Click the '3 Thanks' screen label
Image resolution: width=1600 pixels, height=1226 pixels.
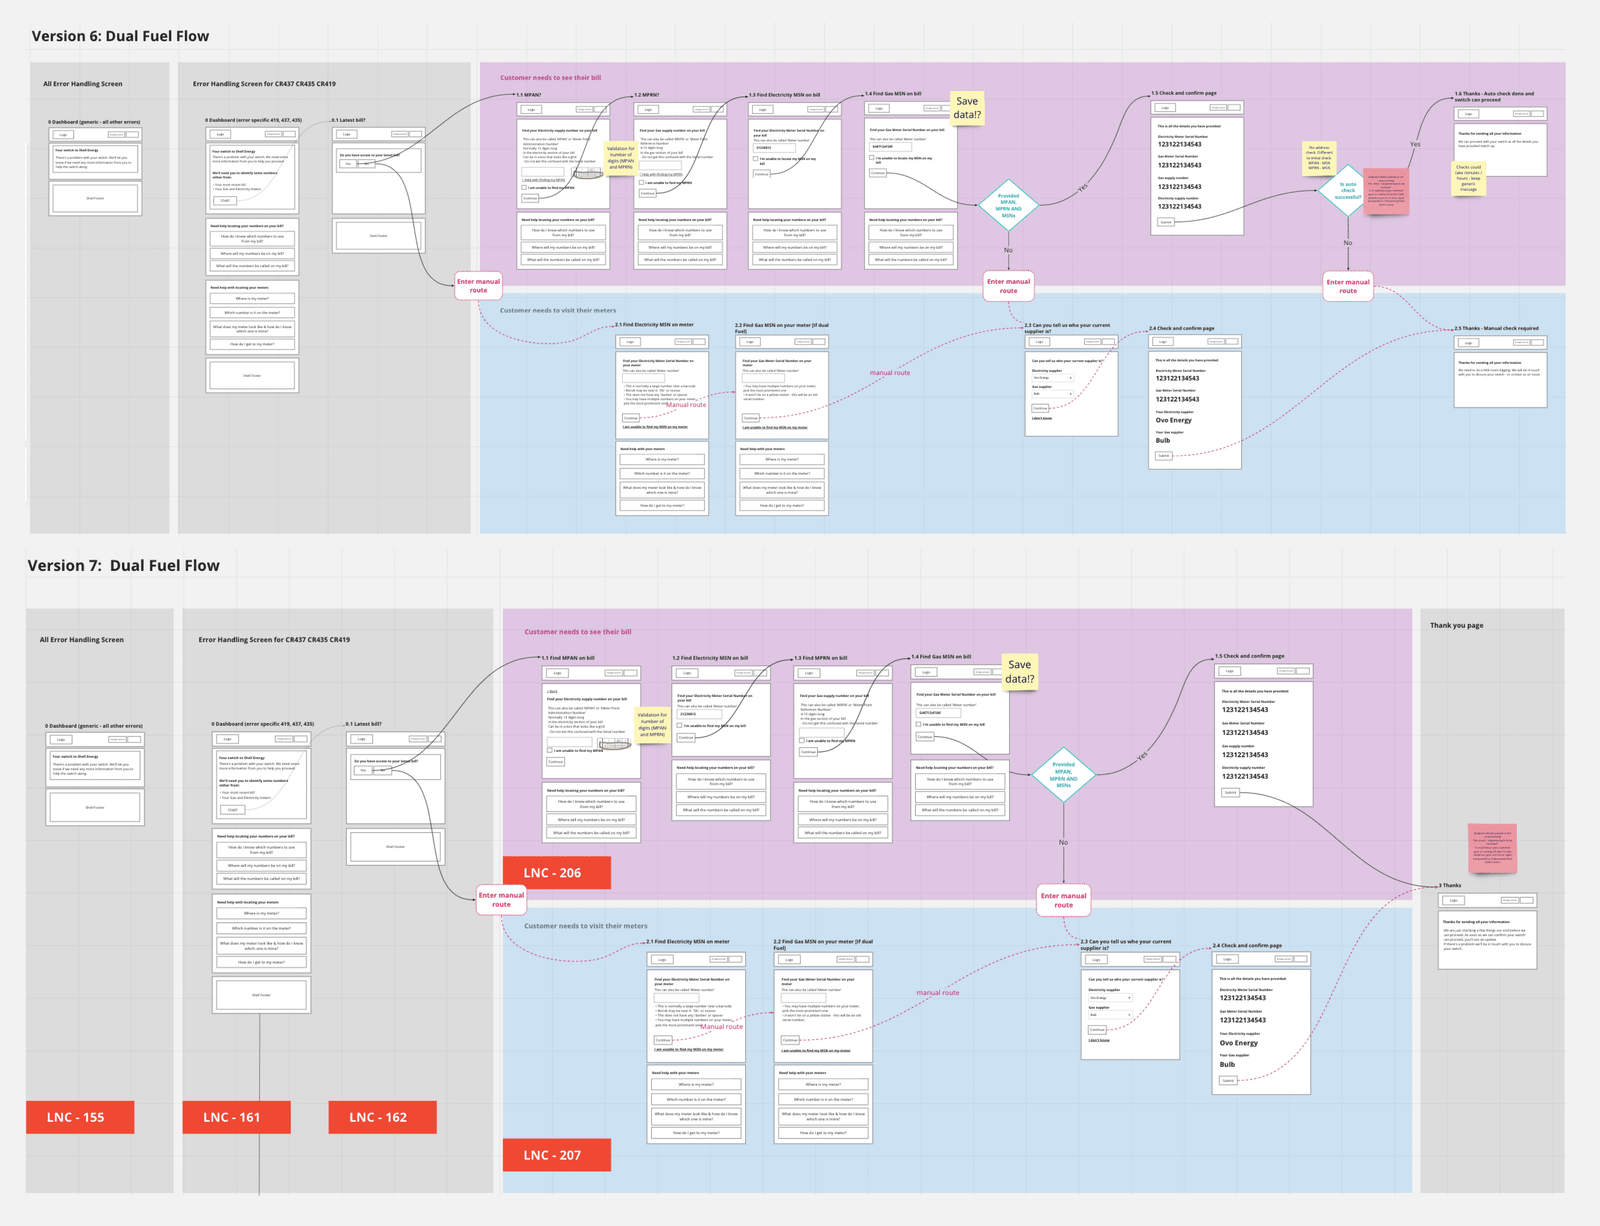click(1450, 885)
